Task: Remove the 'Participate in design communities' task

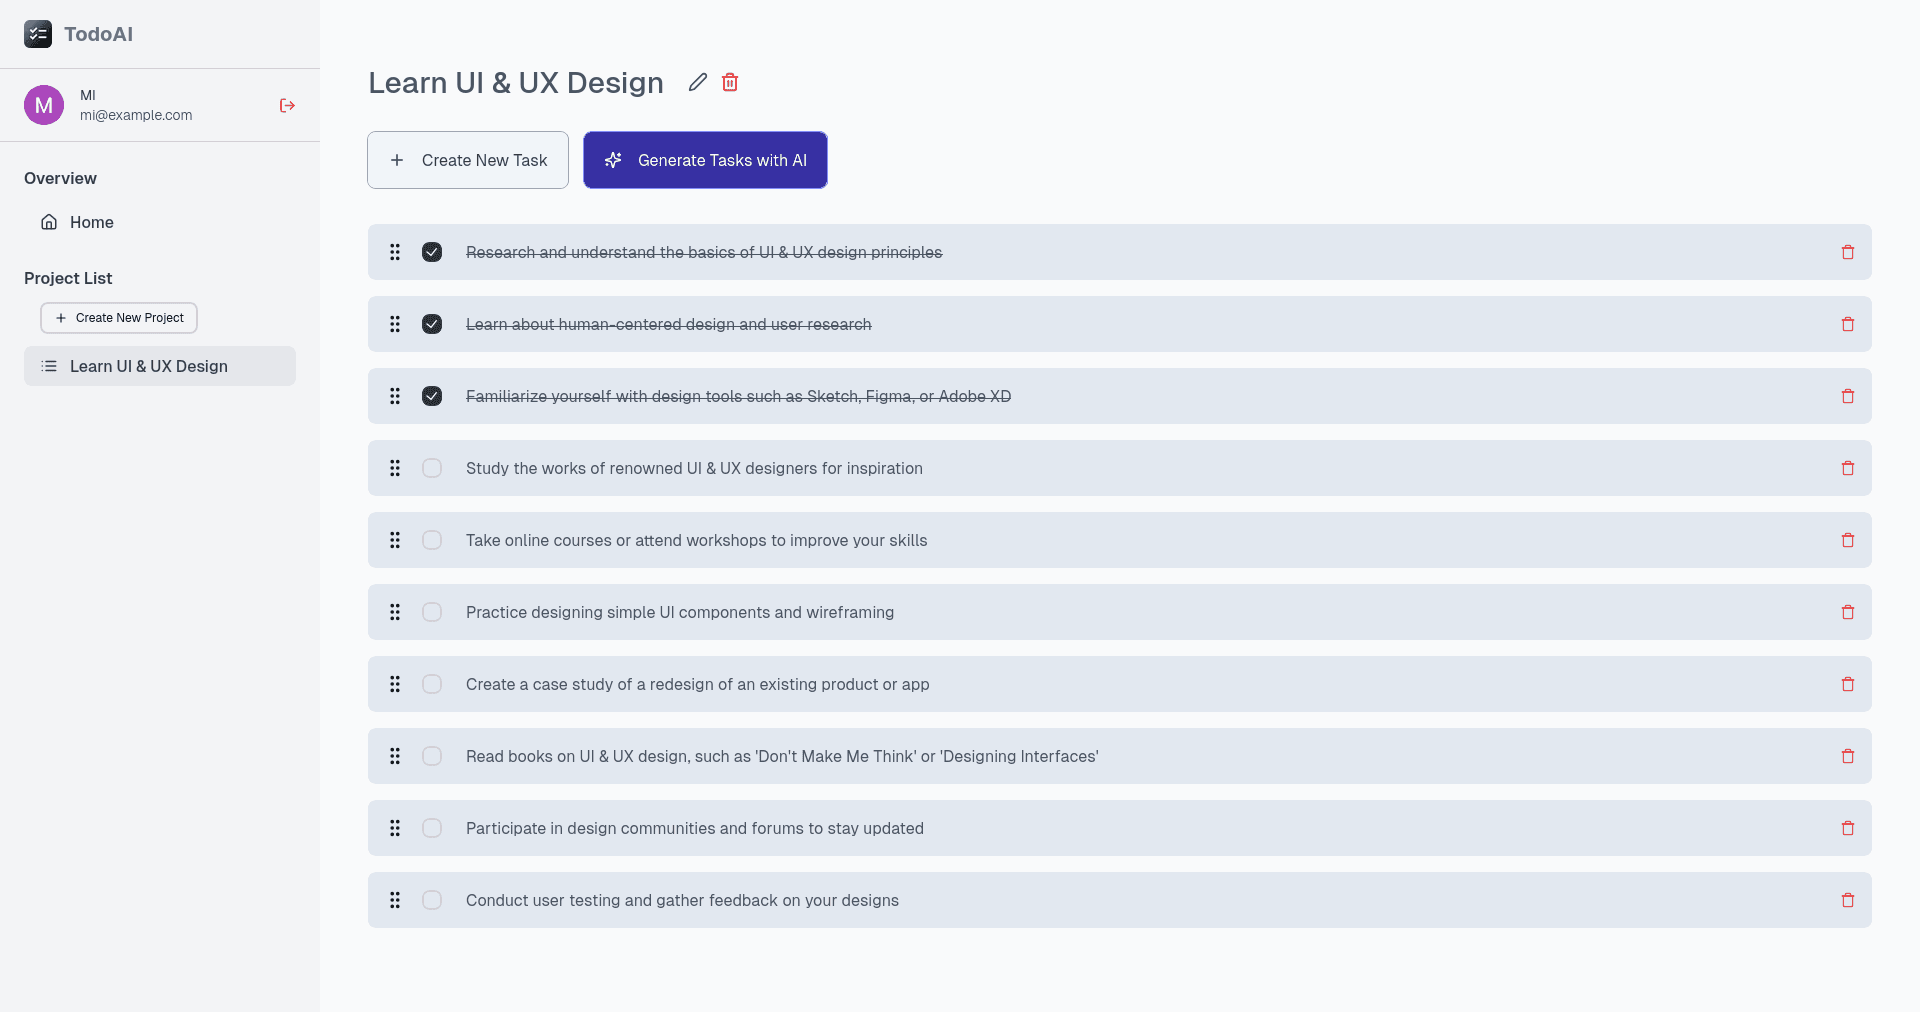Action: [x=1847, y=828]
